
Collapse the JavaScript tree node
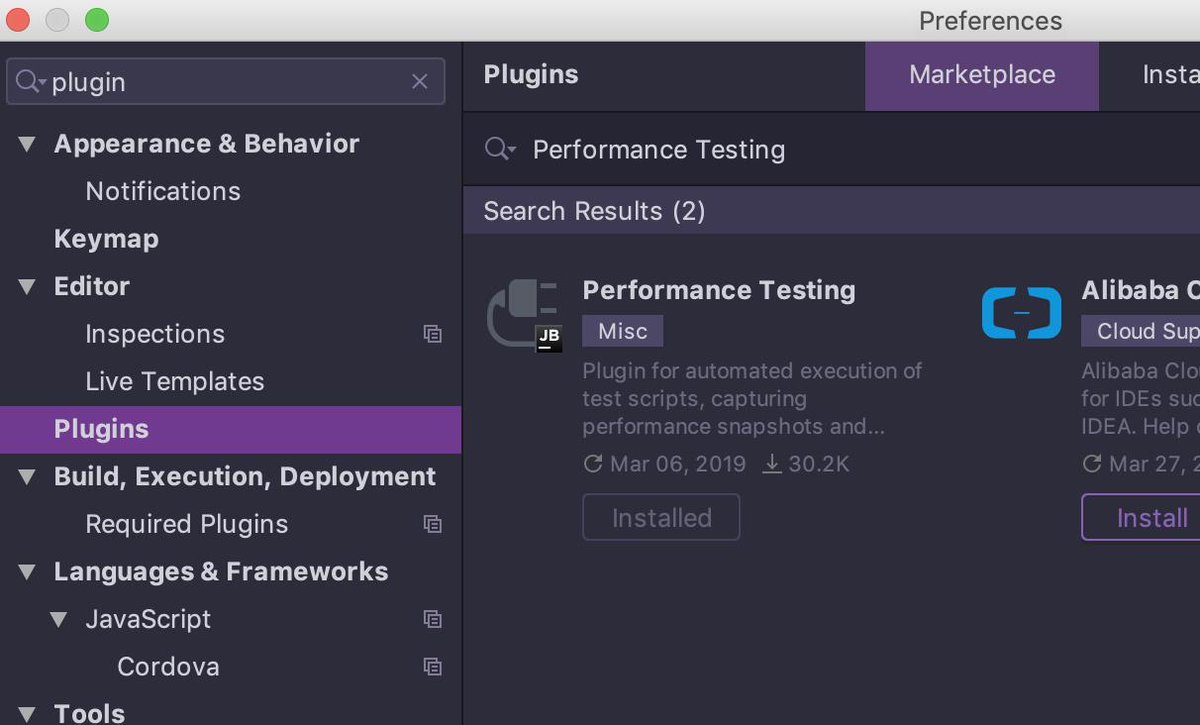pyautogui.click(x=59, y=619)
